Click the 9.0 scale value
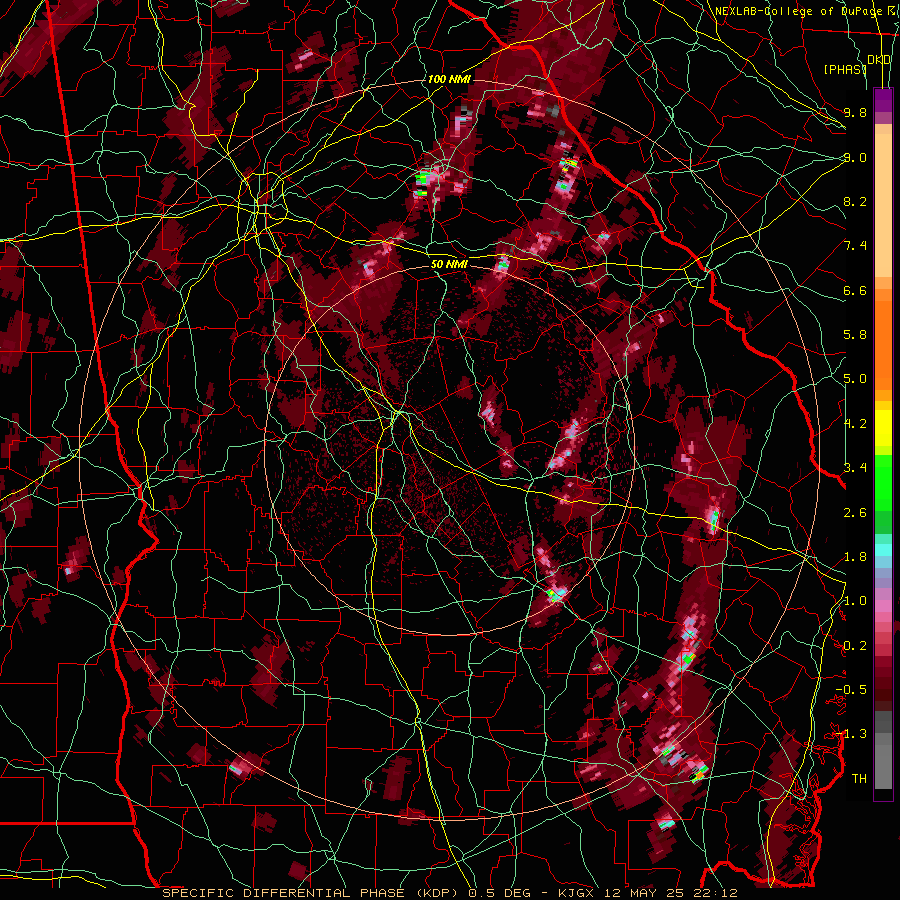This screenshot has width=900, height=900. tap(855, 157)
